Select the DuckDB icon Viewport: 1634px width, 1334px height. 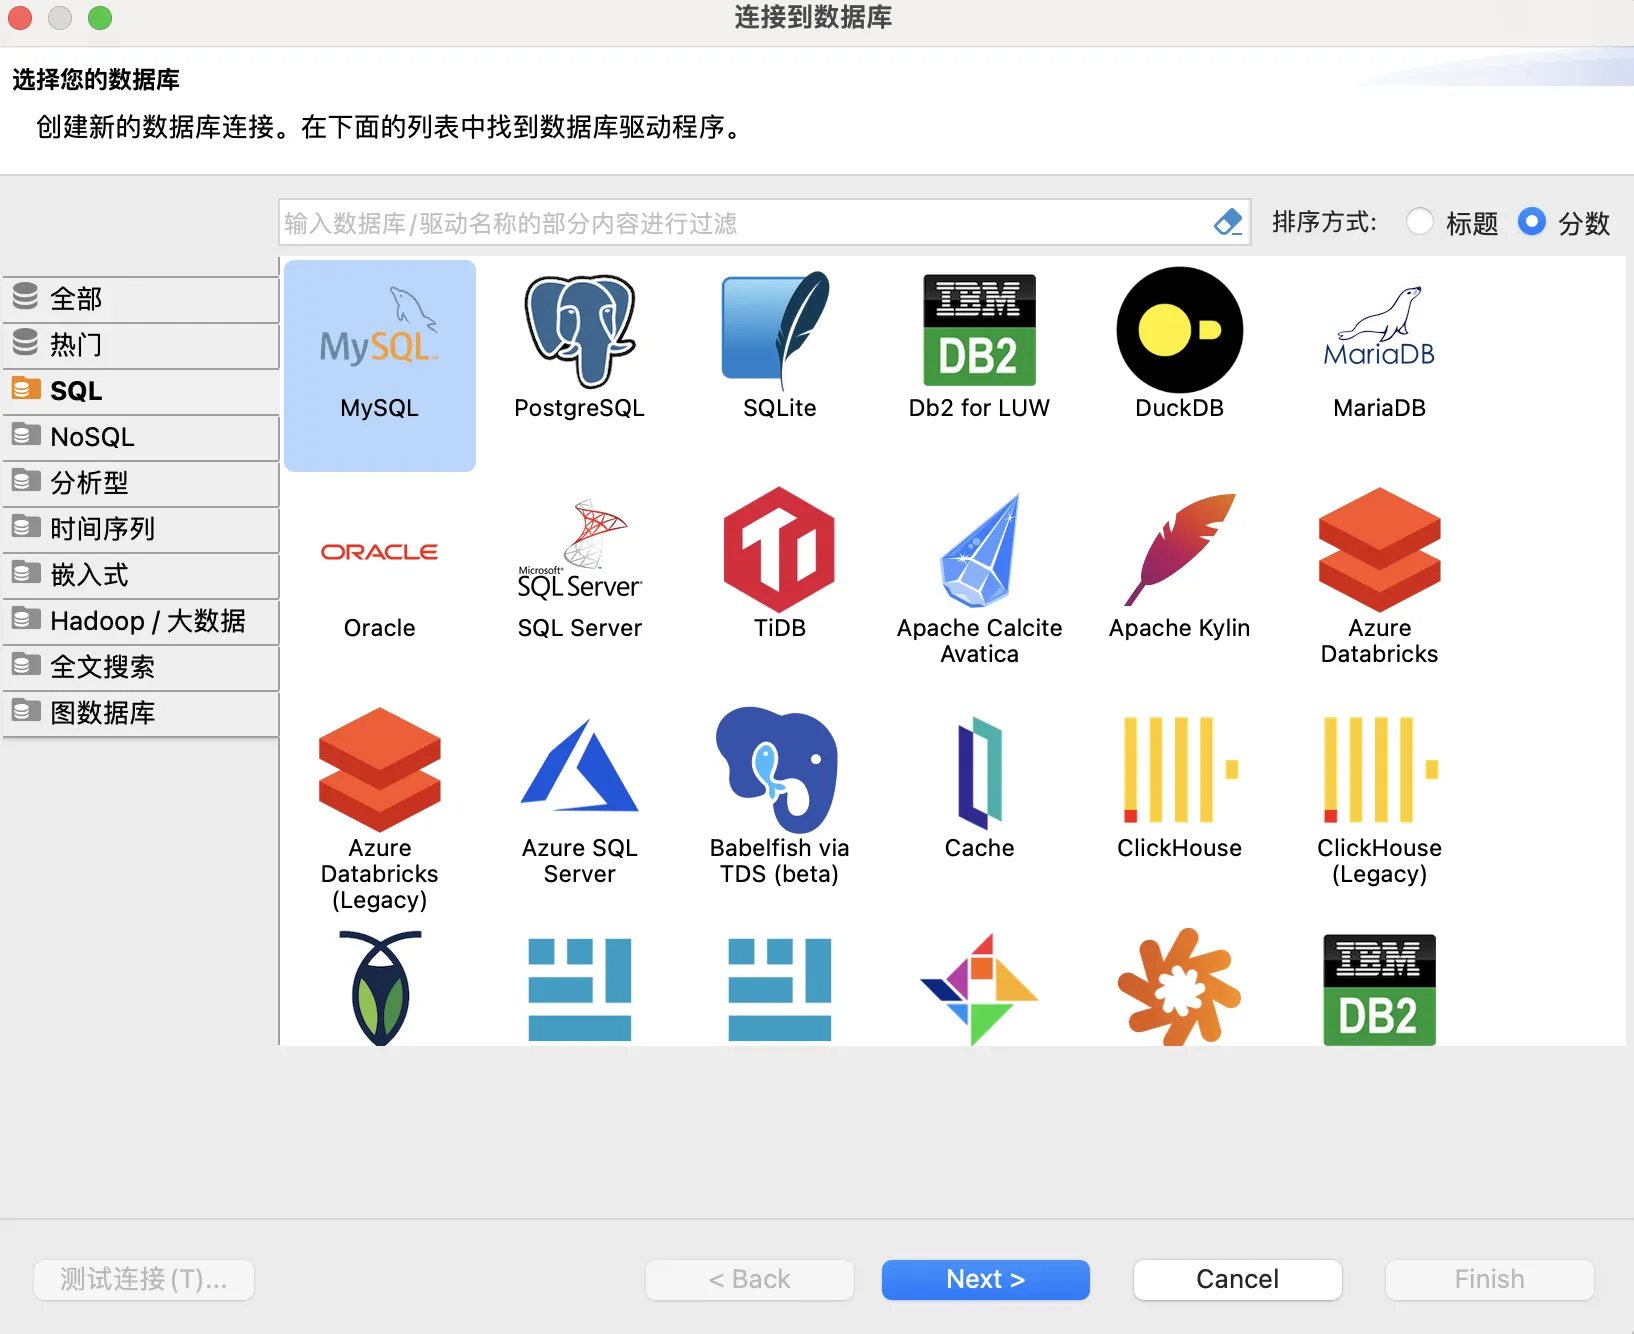1180,330
